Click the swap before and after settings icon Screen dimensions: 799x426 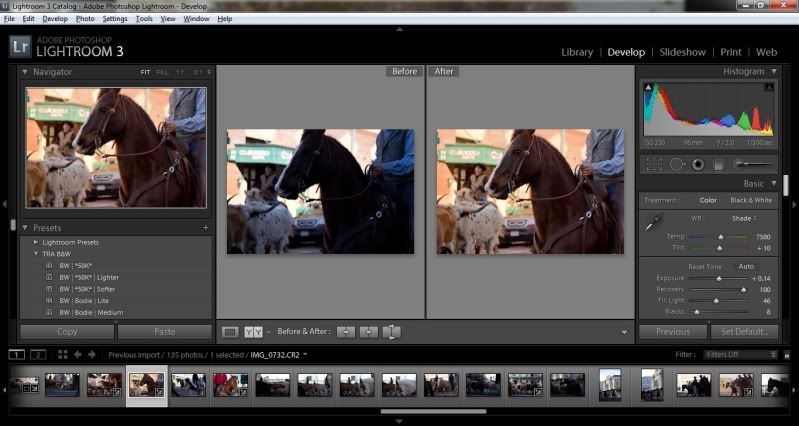(x=391, y=332)
